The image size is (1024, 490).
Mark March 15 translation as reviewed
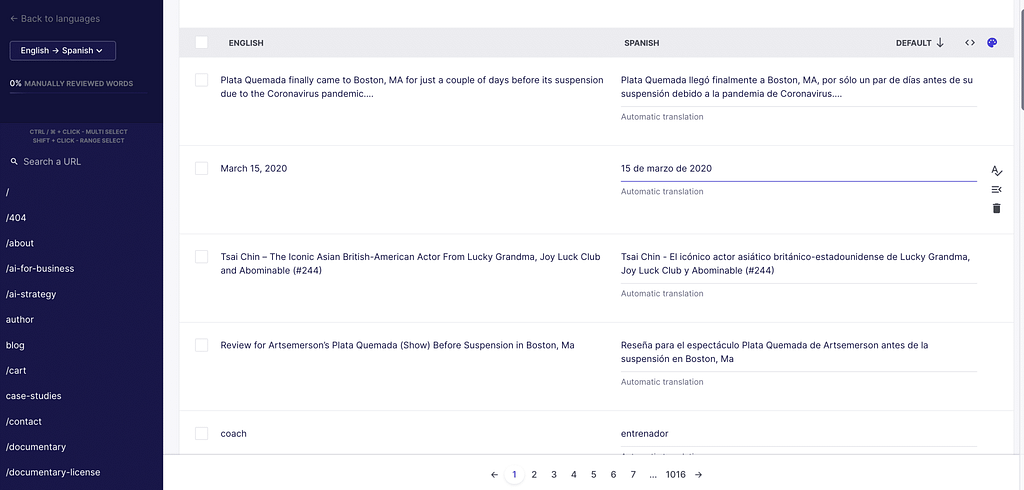tap(996, 171)
